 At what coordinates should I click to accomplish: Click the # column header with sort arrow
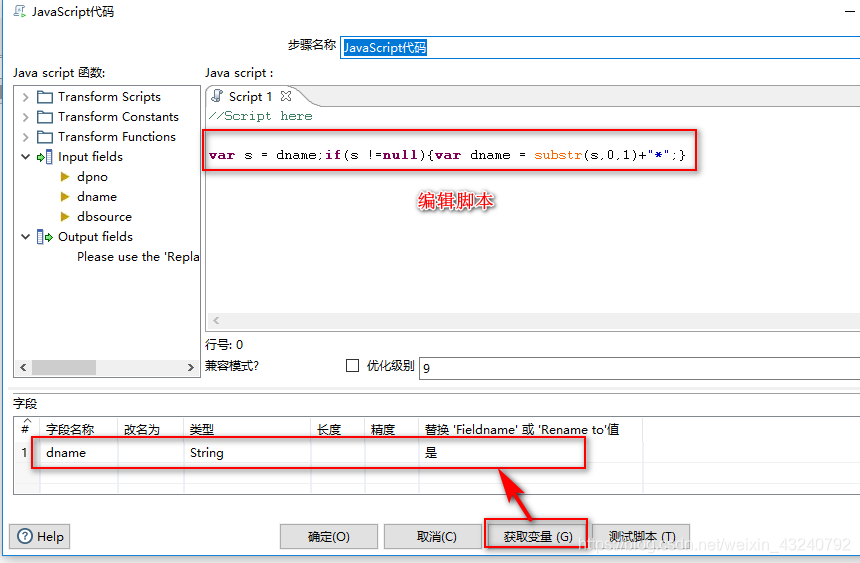[x=26, y=428]
